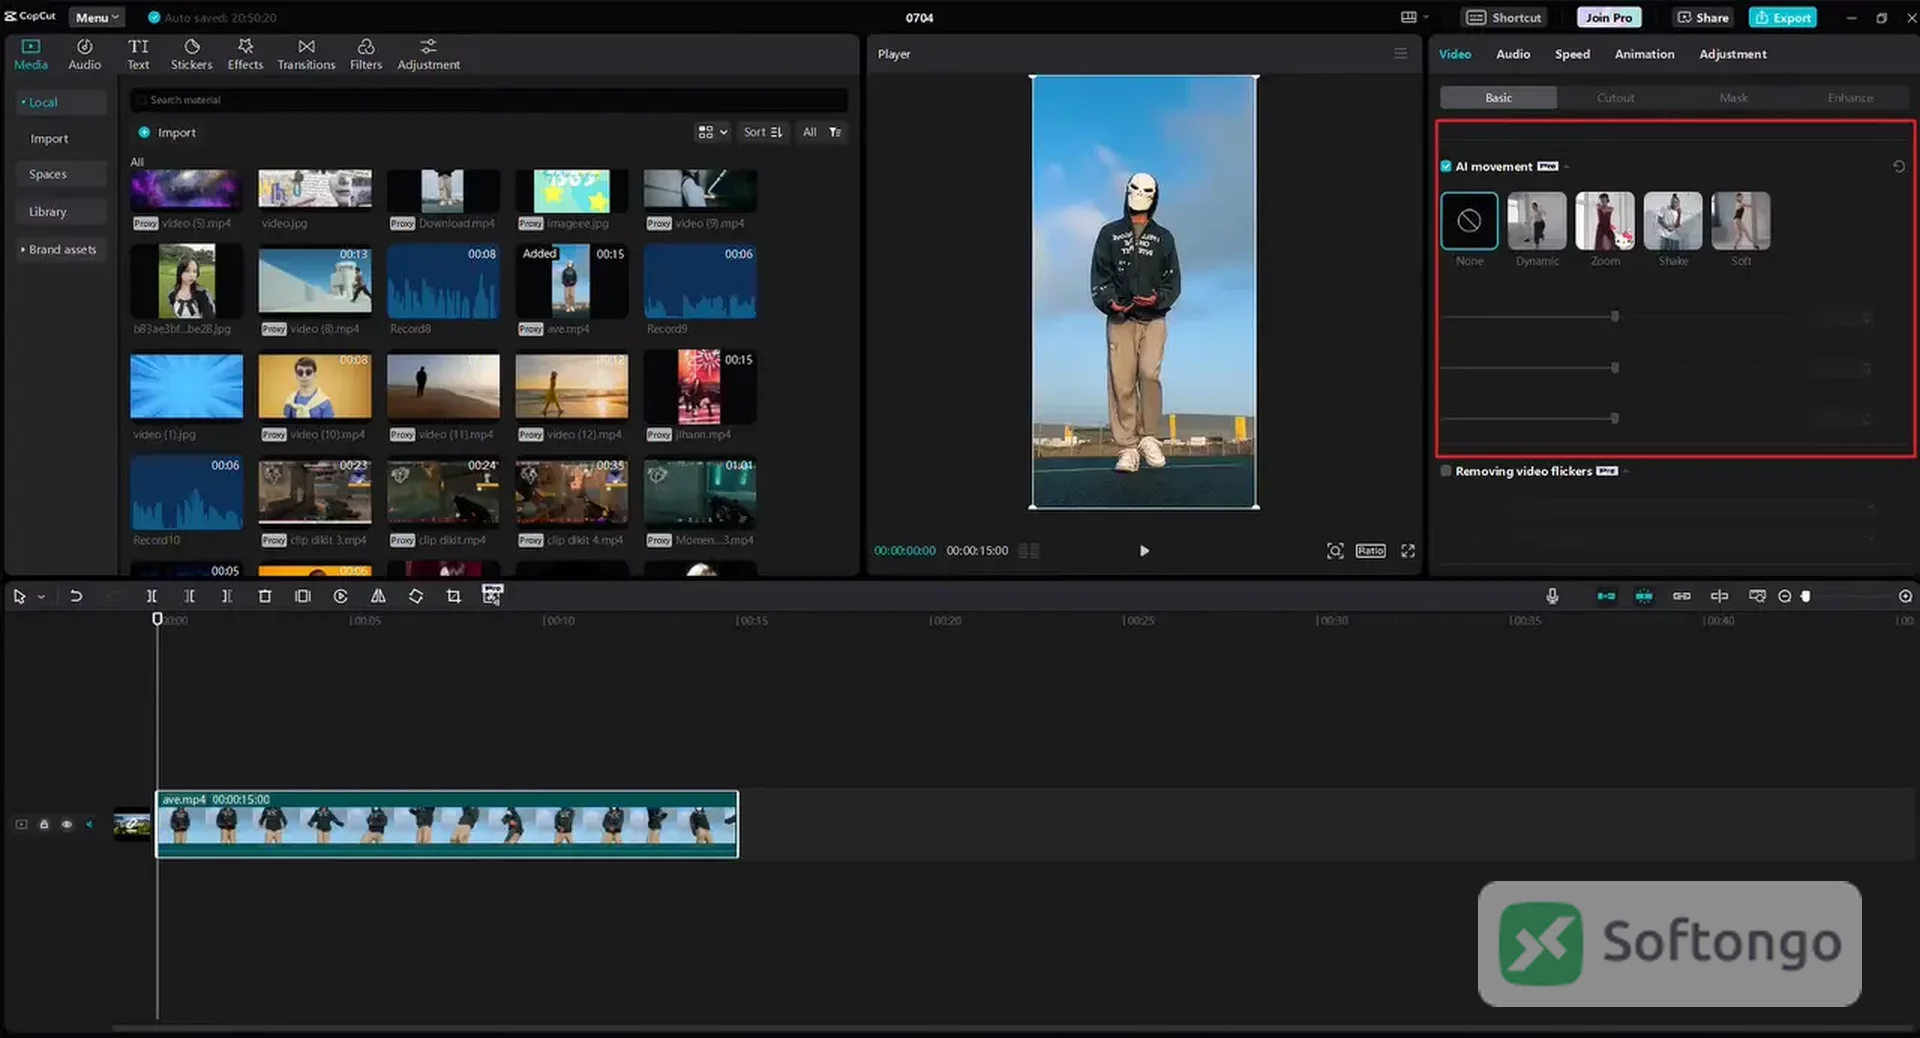Select the crop tool in timeline toolbar
Viewport: 1920px width, 1038px height.
[454, 596]
